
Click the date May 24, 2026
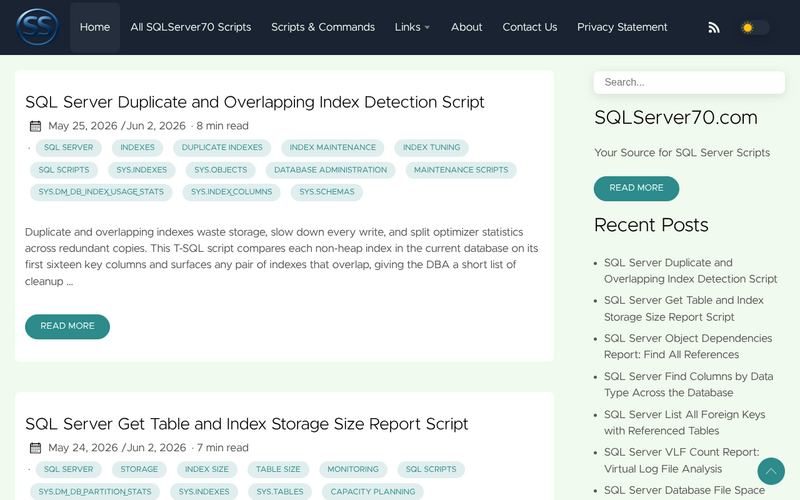[83, 448]
